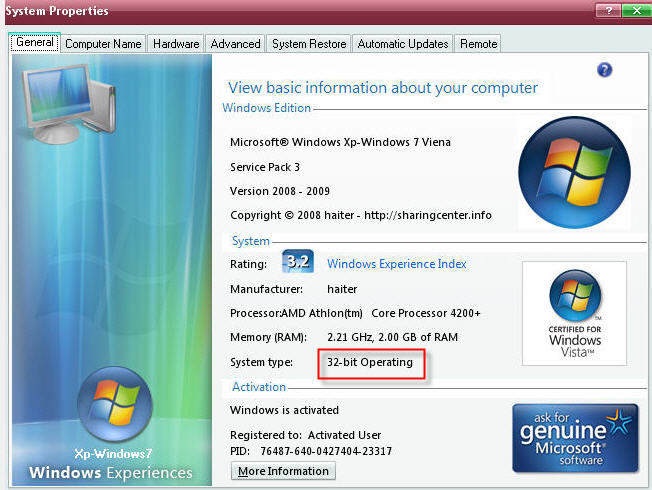Click the 'View basic information about your computer' heading
Screen dimensions: 652x490
click(x=383, y=87)
